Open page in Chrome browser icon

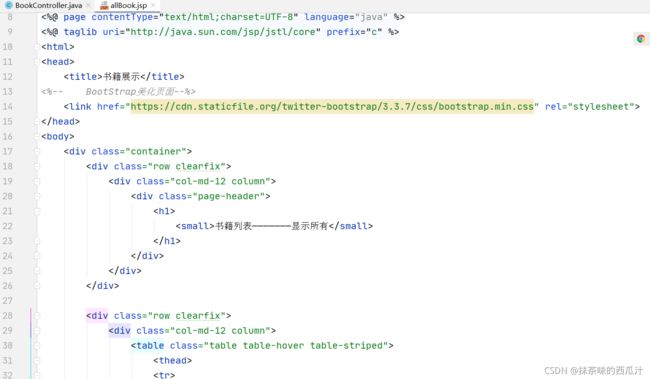point(641,39)
